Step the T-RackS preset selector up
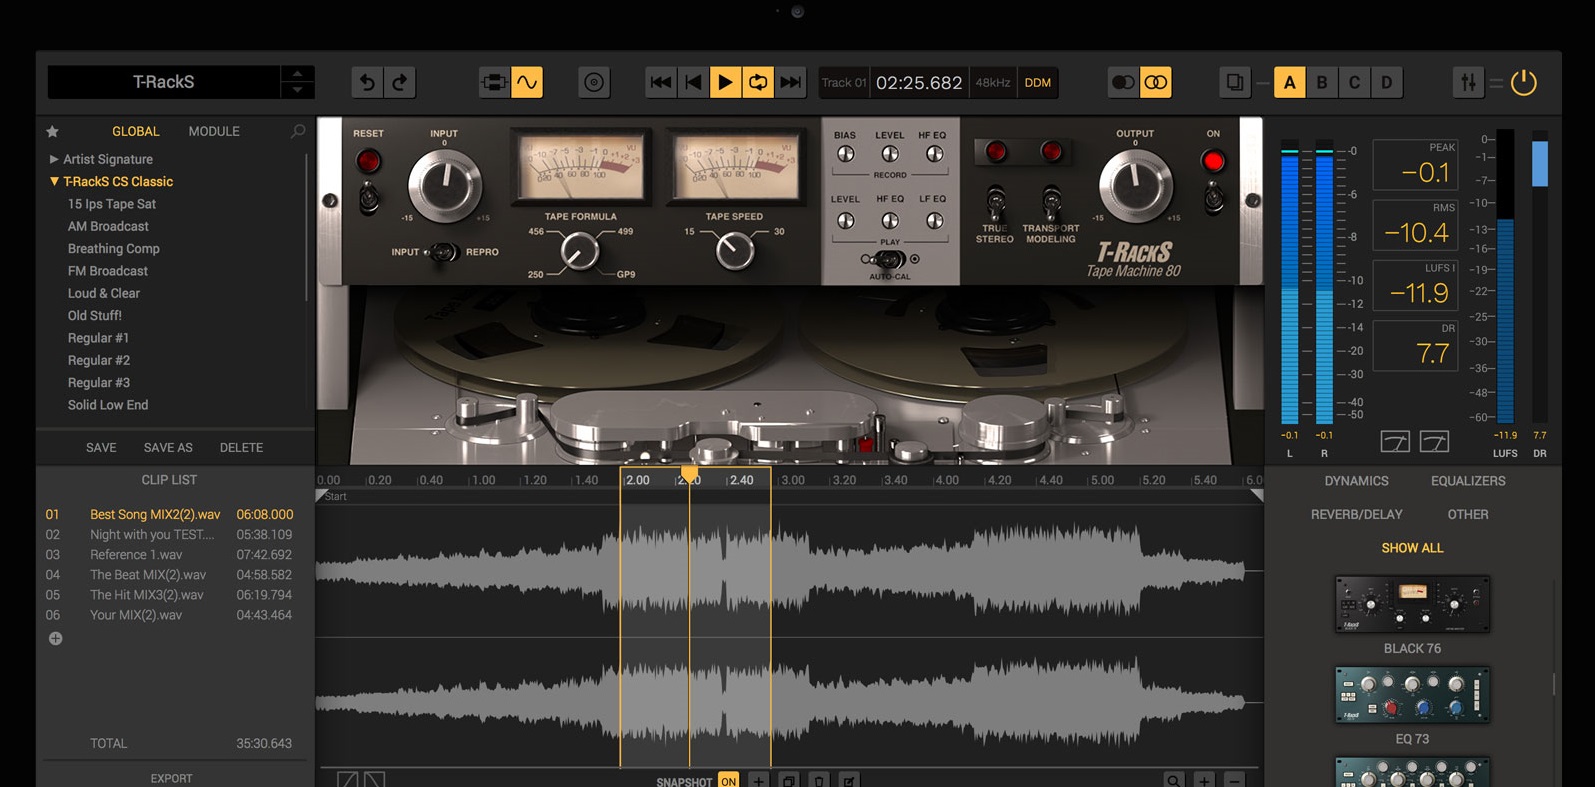Viewport: 1595px width, 787px height. click(x=297, y=74)
